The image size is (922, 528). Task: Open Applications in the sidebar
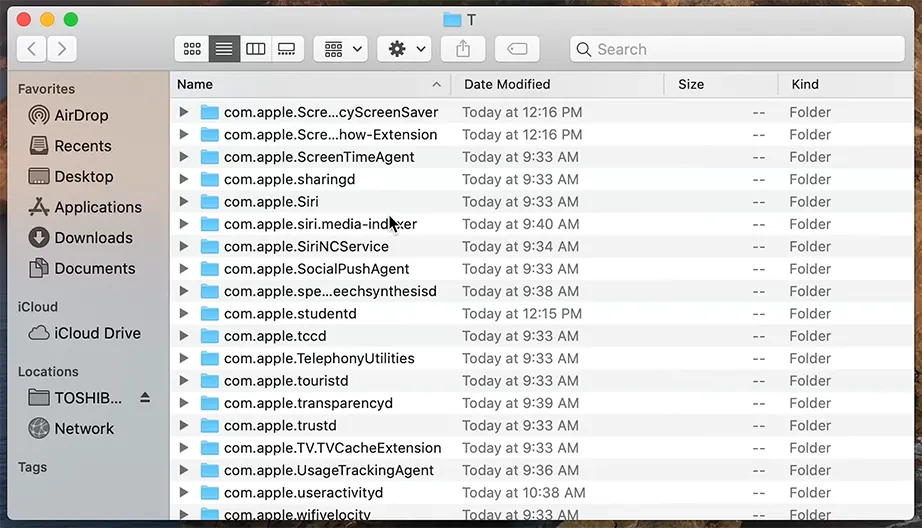pyautogui.click(x=85, y=207)
